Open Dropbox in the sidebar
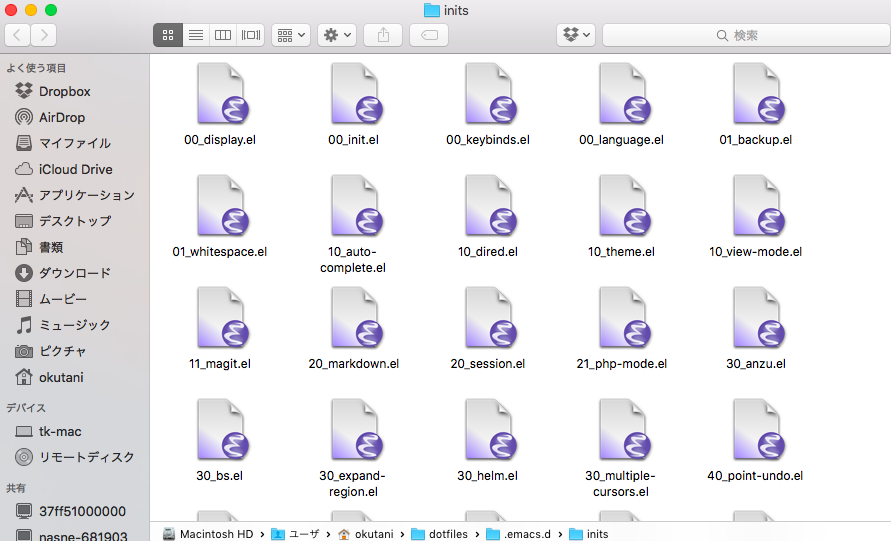Viewport: 891px width, 541px height. click(x=75, y=91)
